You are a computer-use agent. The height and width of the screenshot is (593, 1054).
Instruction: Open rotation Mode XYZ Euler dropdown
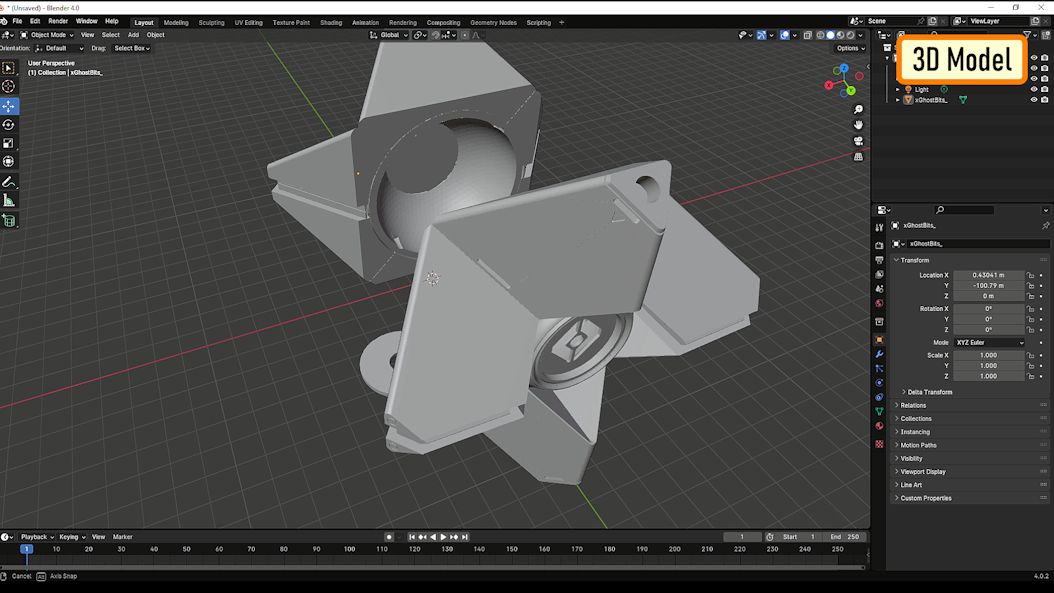pos(989,342)
